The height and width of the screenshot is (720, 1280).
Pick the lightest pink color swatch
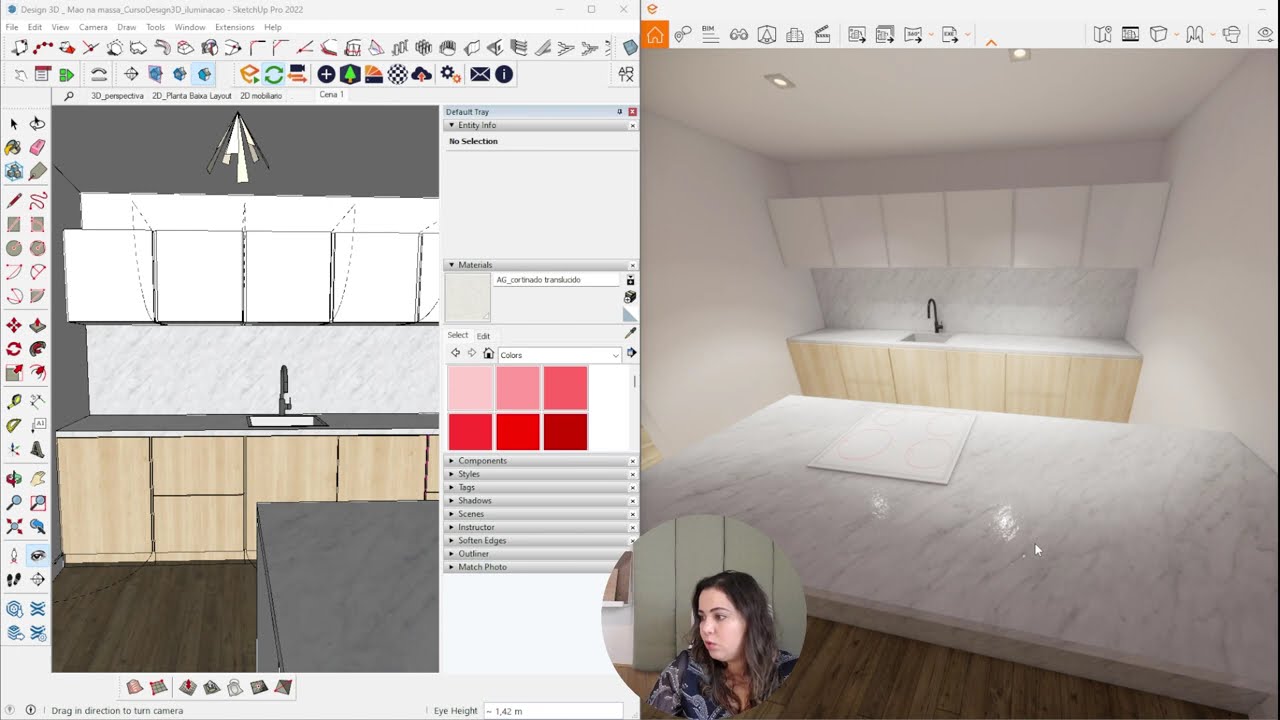(x=470, y=388)
